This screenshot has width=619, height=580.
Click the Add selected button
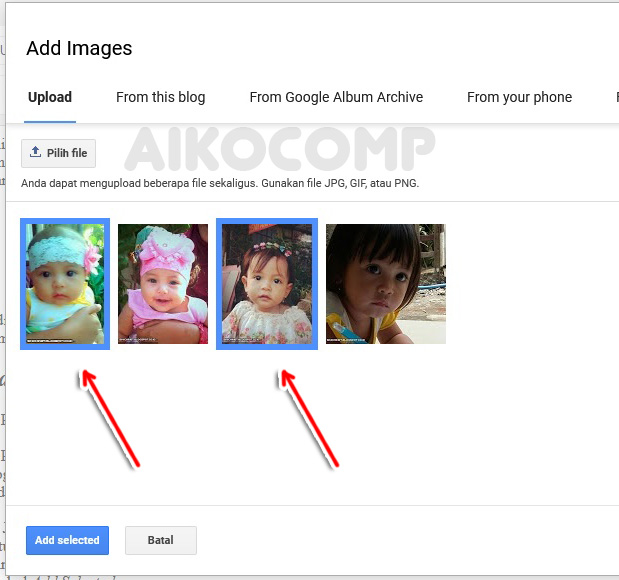[x=67, y=540]
